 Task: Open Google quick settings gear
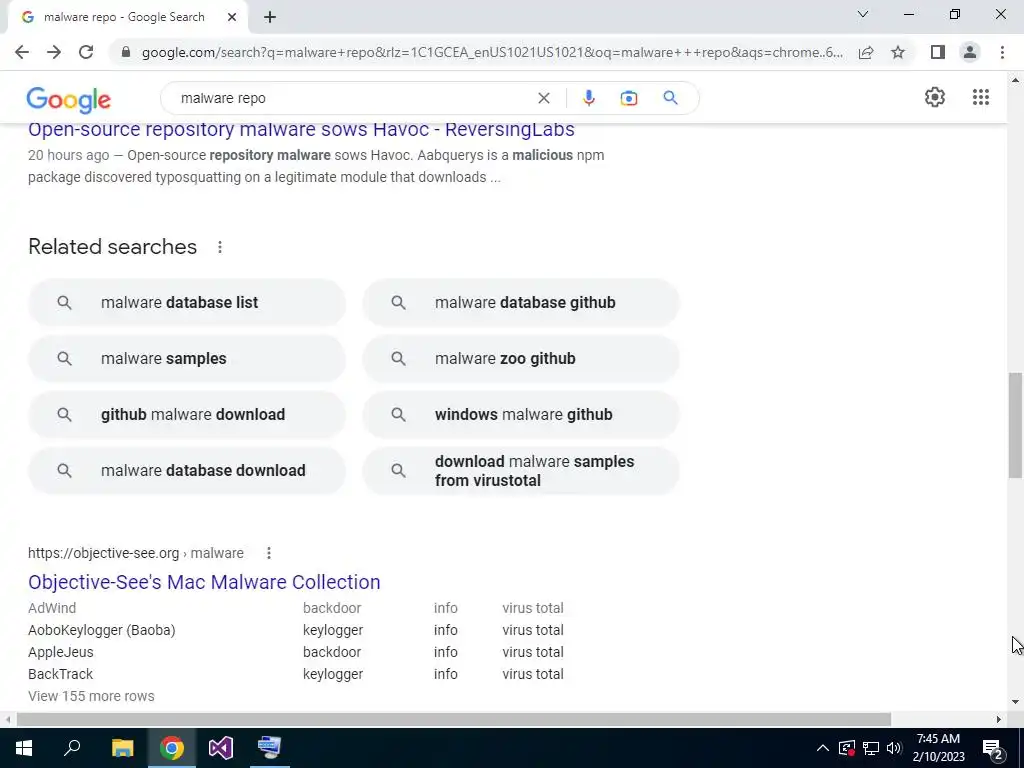coord(935,97)
